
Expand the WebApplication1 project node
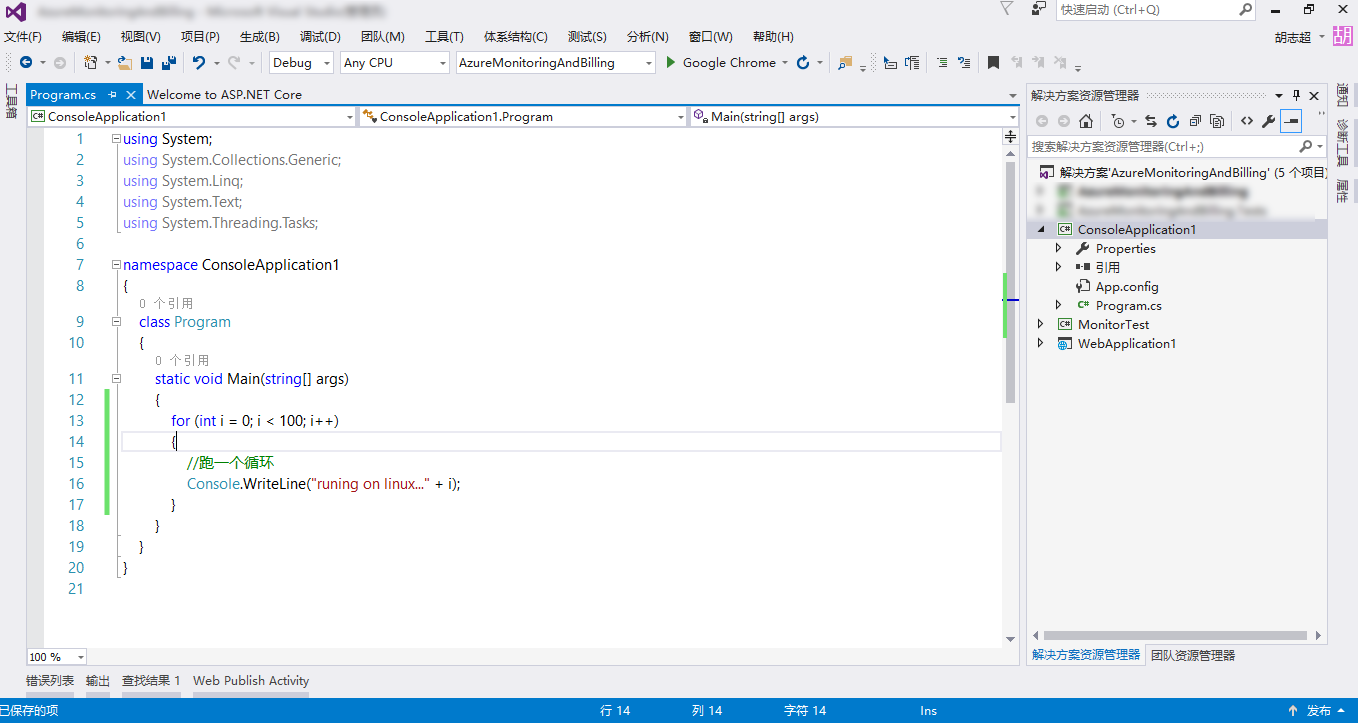1041,343
